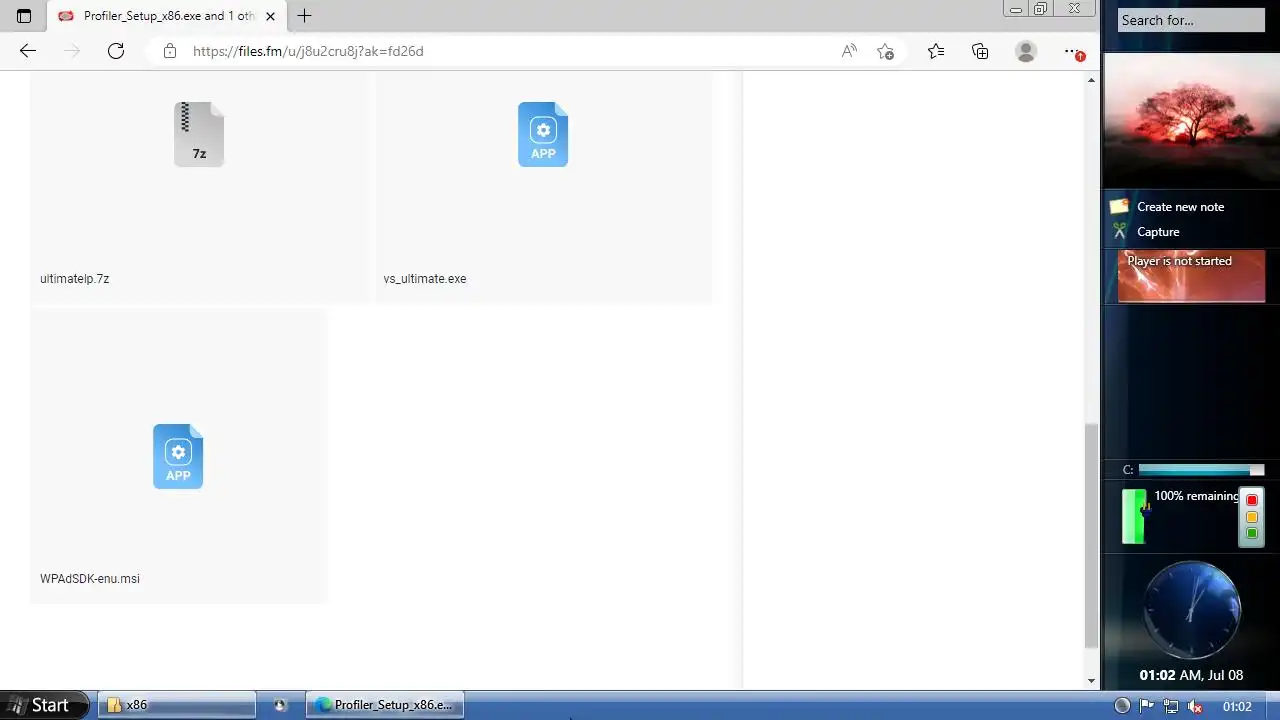
Task: Restore down the Edge browser window
Action: pyautogui.click(x=1041, y=9)
